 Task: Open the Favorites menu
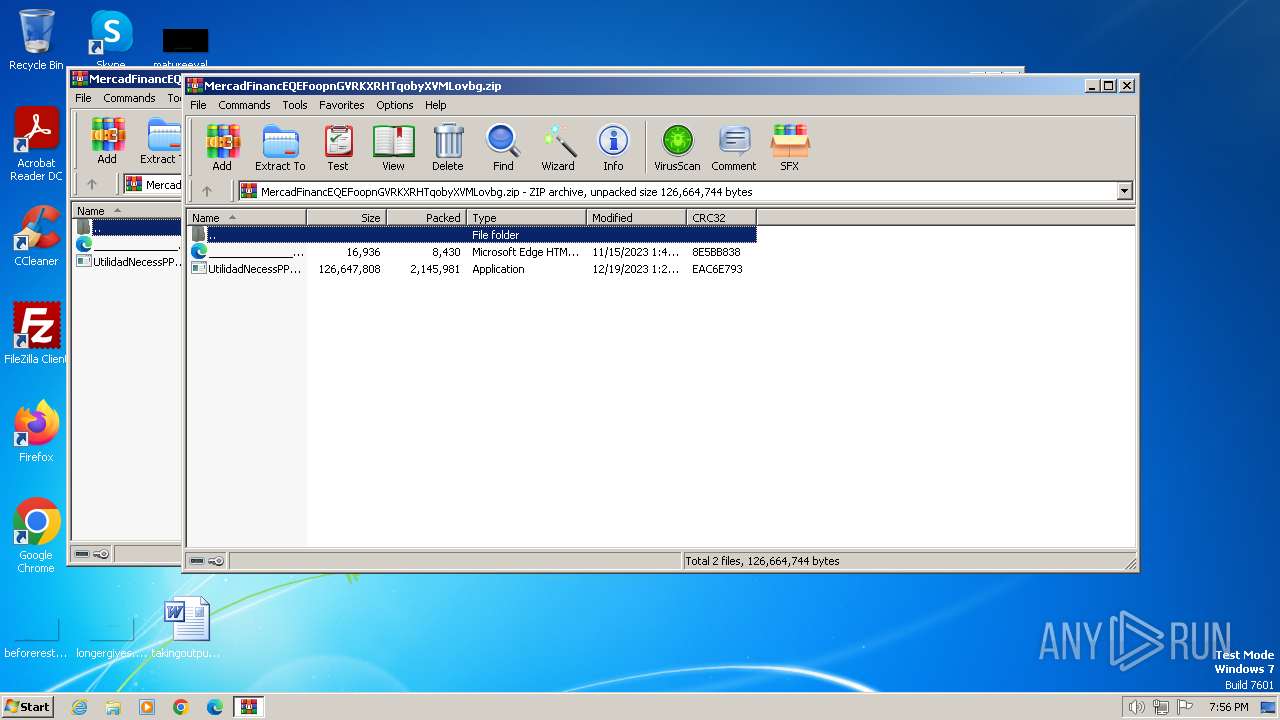[342, 105]
